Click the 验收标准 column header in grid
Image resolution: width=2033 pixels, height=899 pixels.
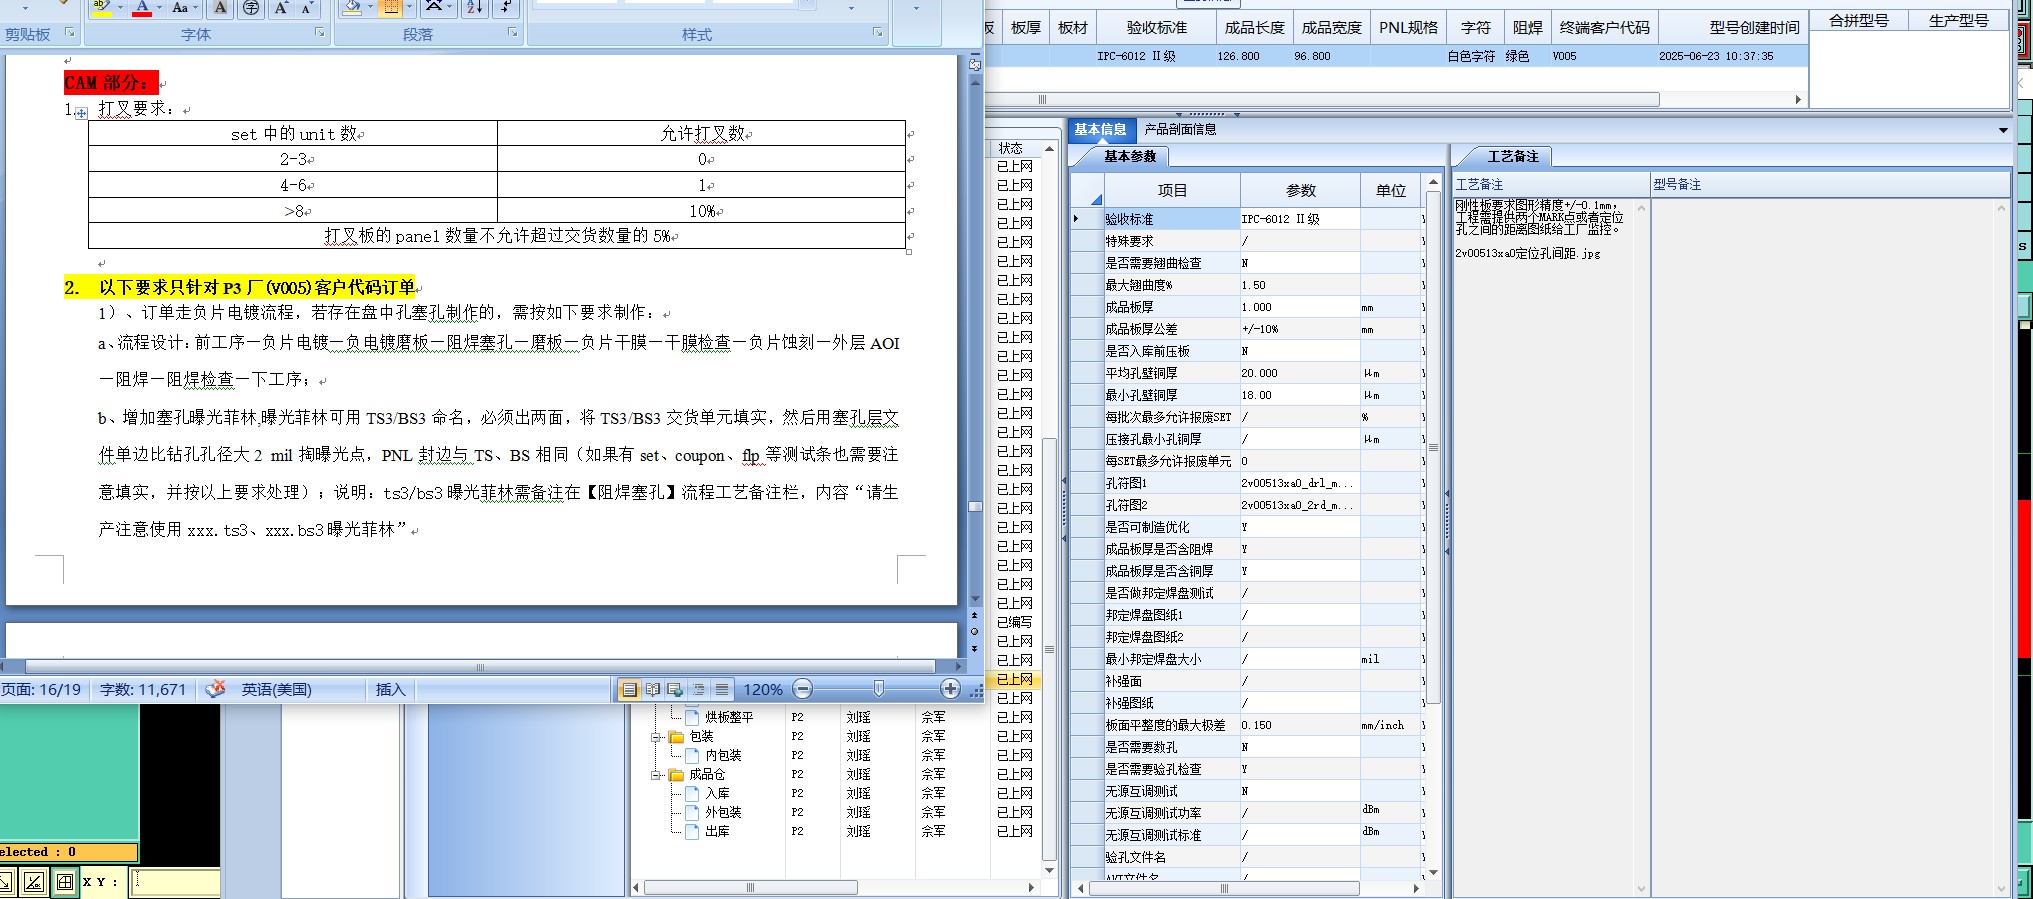[x=1157, y=28]
